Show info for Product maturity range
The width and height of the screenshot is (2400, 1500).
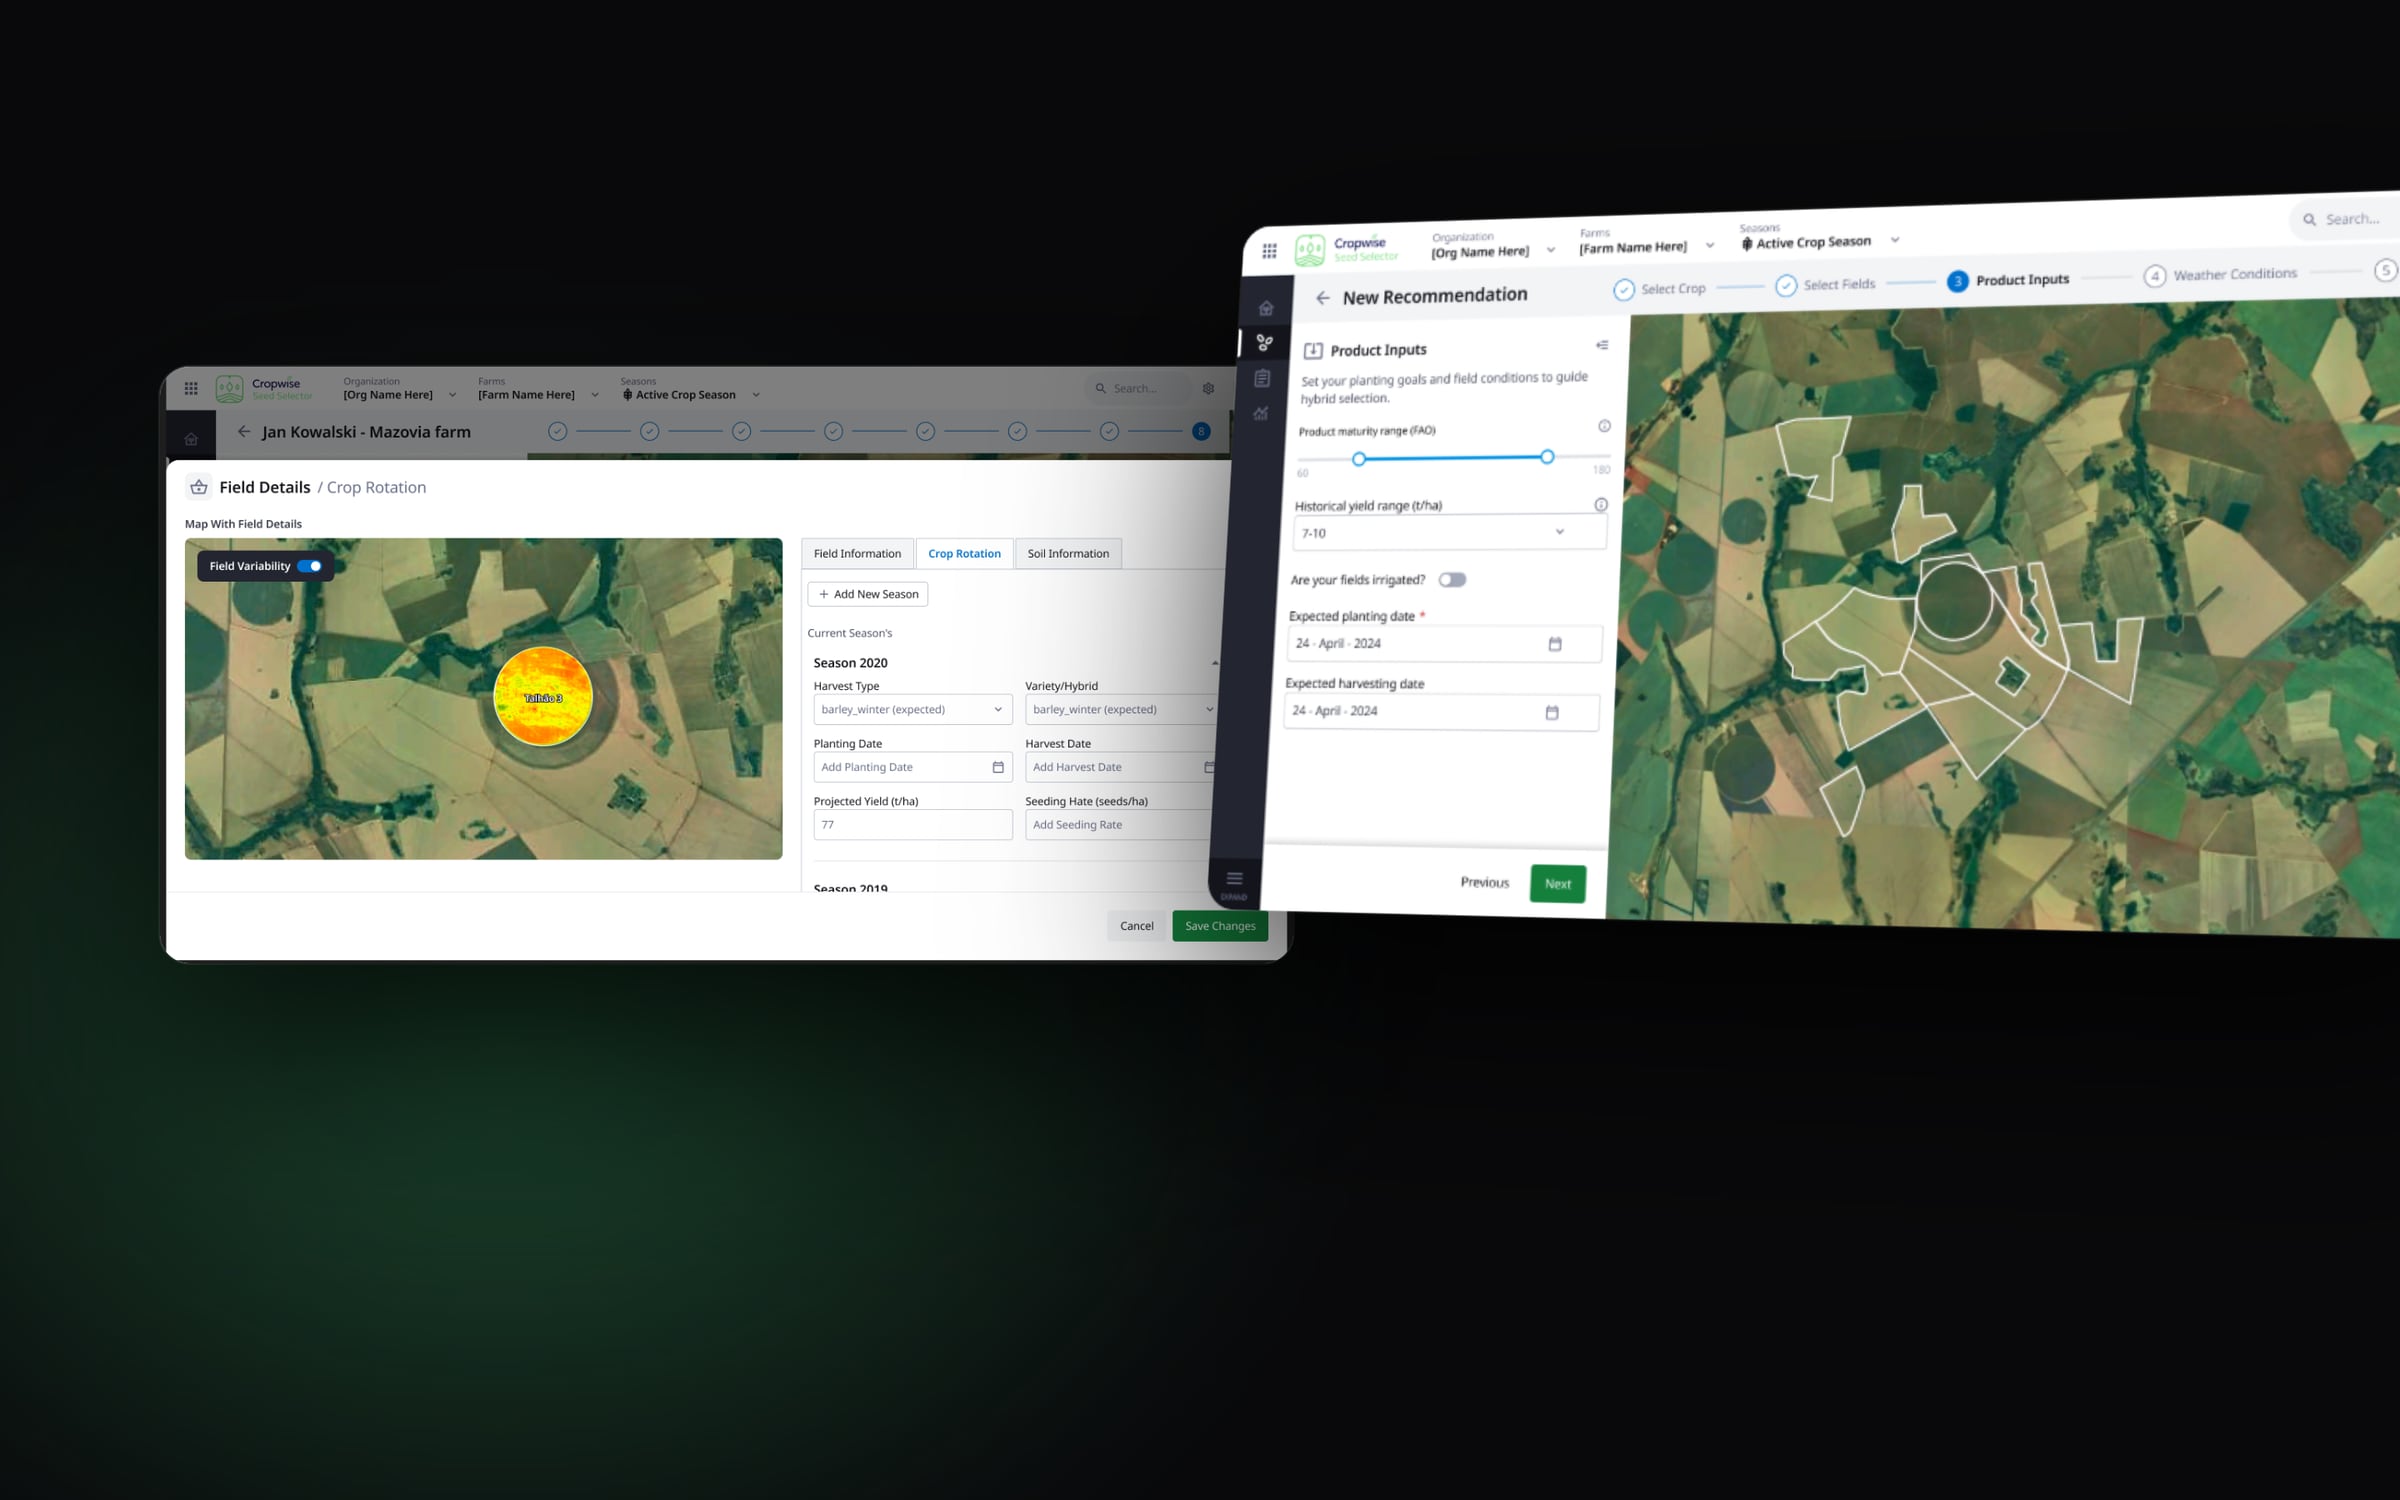1604,426
